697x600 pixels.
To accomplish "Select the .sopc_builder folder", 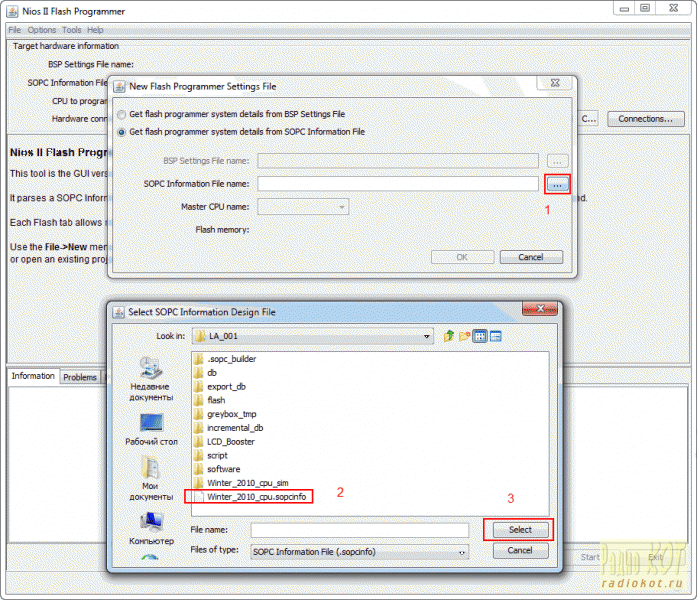I will point(225,359).
